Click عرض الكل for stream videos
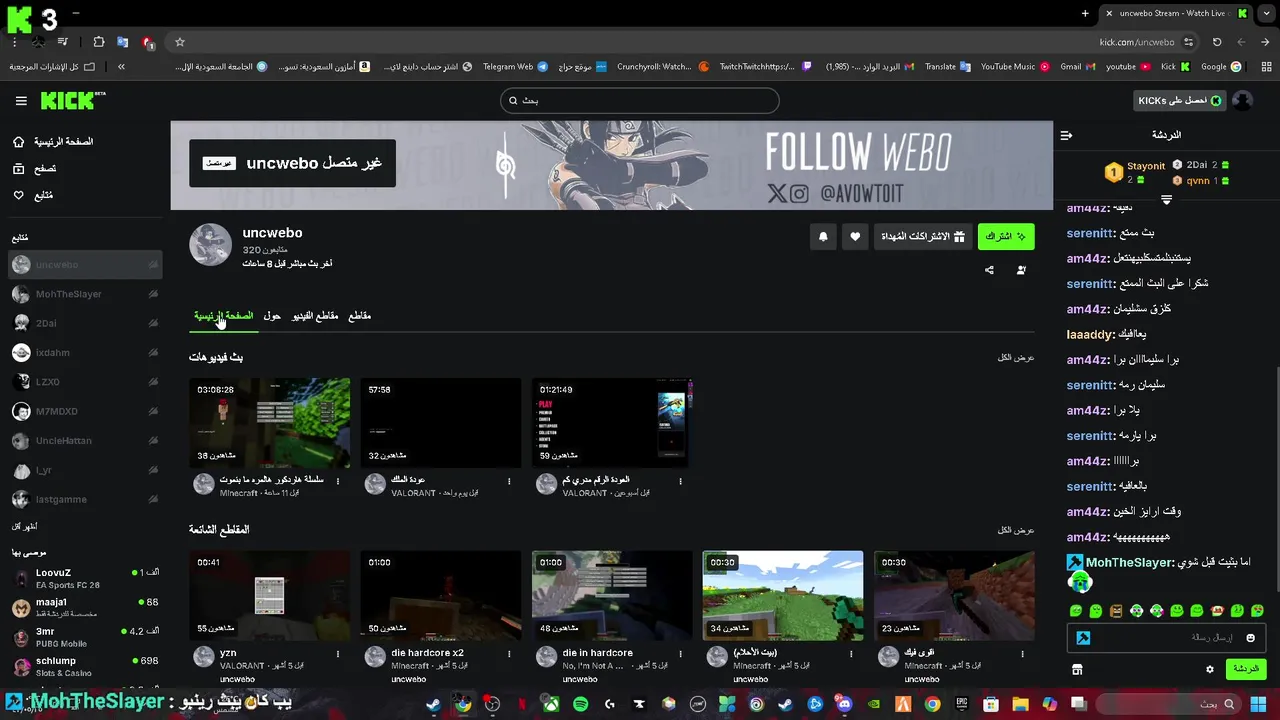 [1016, 357]
